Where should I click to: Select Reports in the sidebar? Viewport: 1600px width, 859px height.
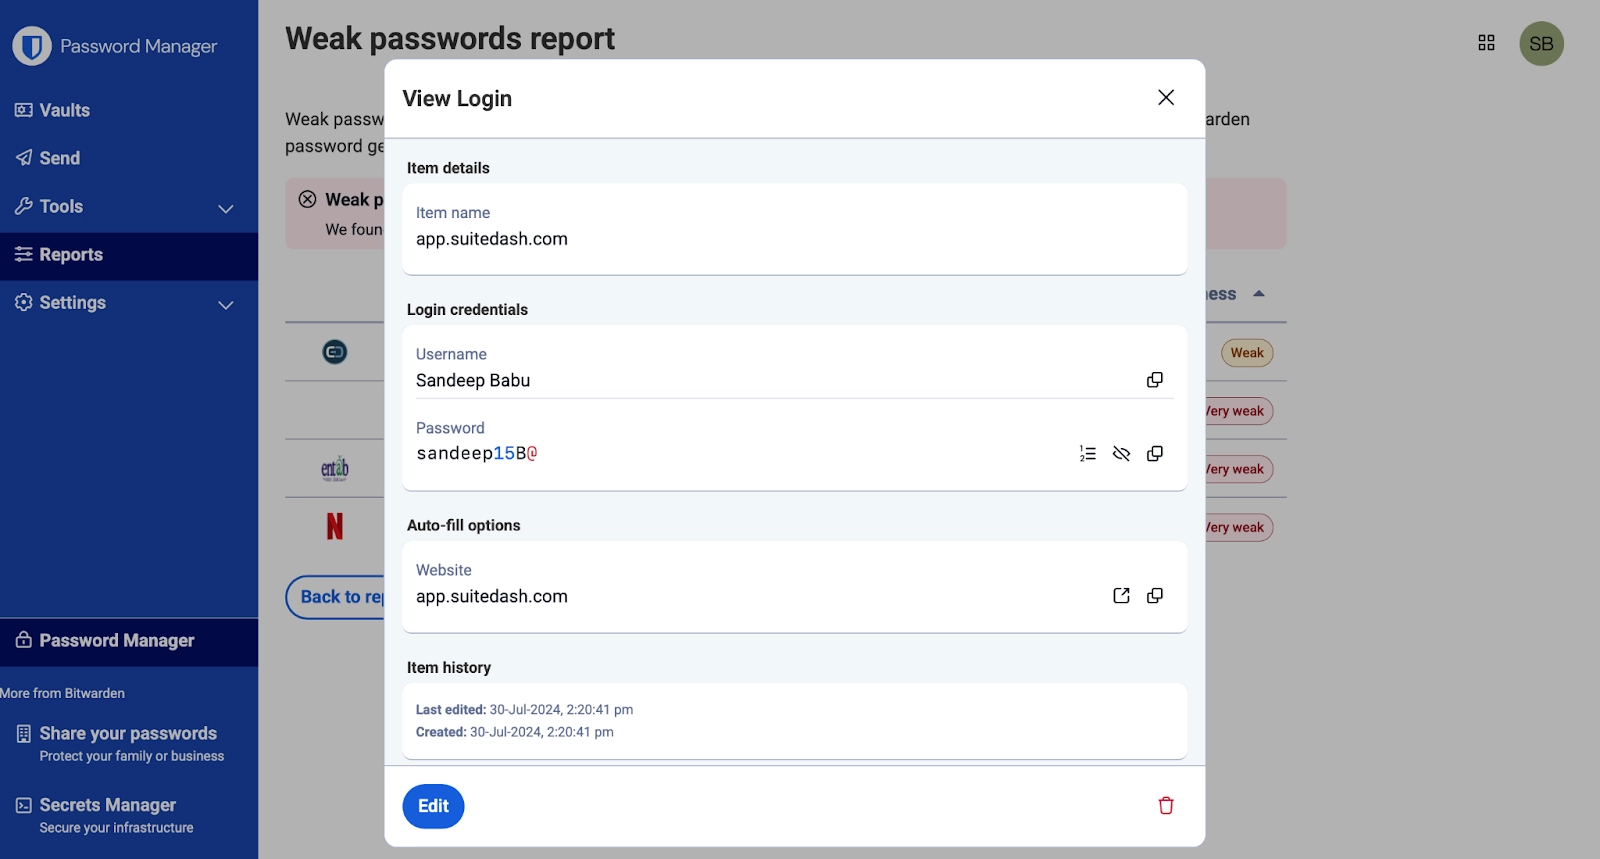pyautogui.click(x=129, y=255)
